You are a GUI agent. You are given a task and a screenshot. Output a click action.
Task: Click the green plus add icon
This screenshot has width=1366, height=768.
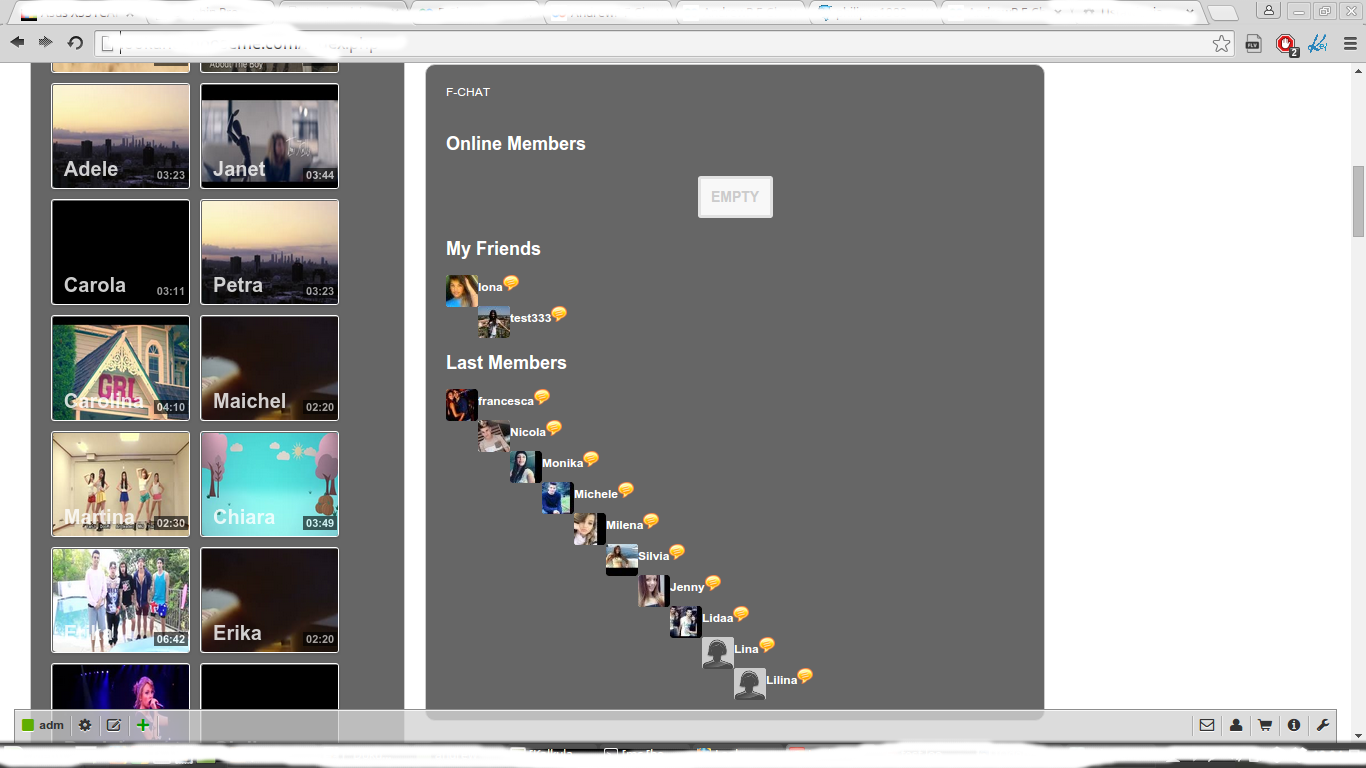[x=143, y=725]
